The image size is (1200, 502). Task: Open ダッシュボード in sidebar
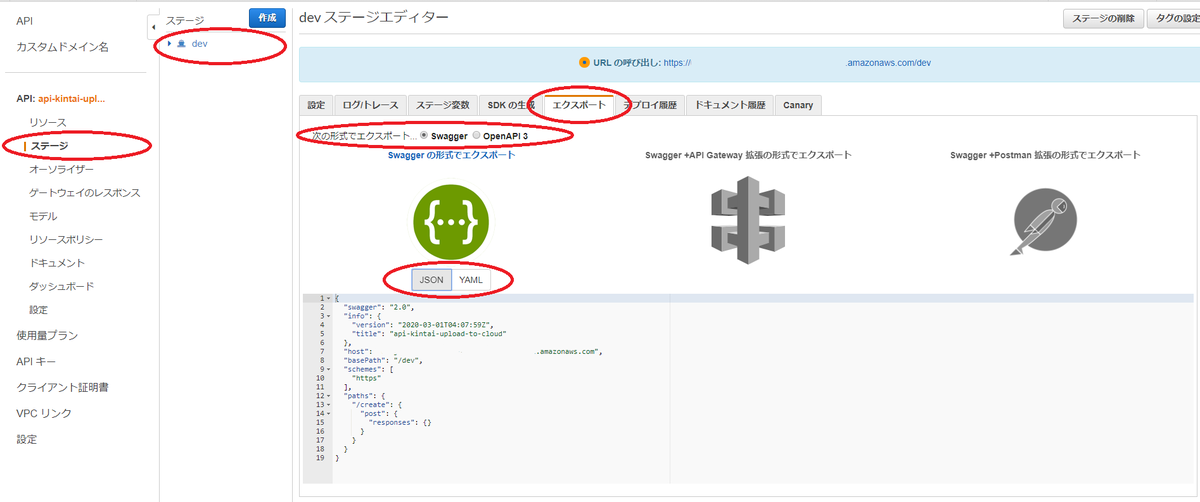[x=62, y=286]
